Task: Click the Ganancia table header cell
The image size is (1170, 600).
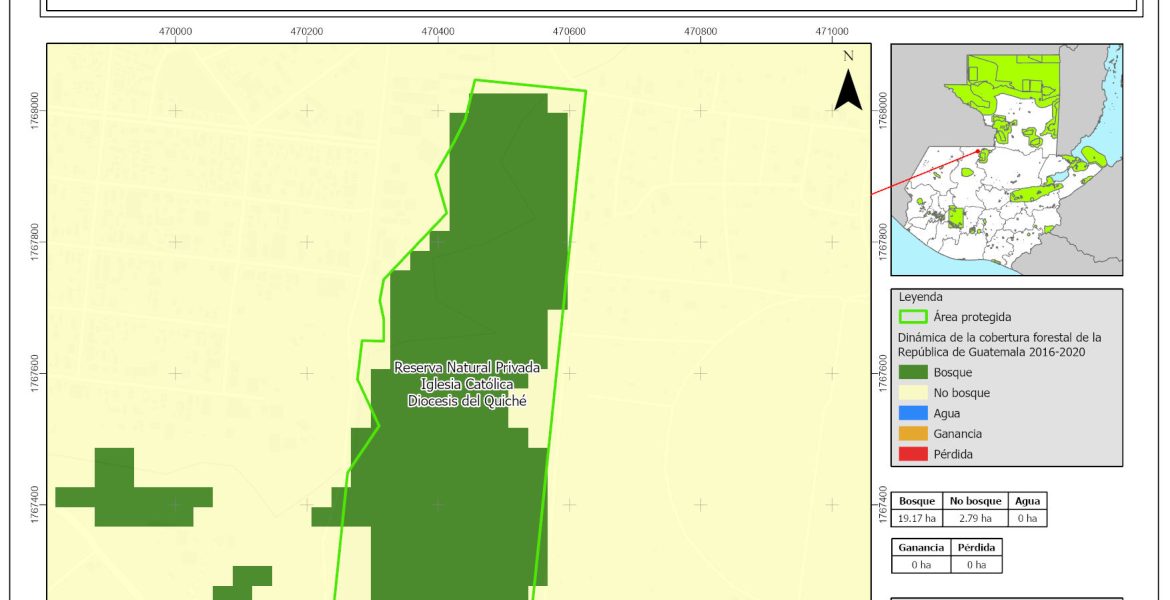Action: pos(918,548)
